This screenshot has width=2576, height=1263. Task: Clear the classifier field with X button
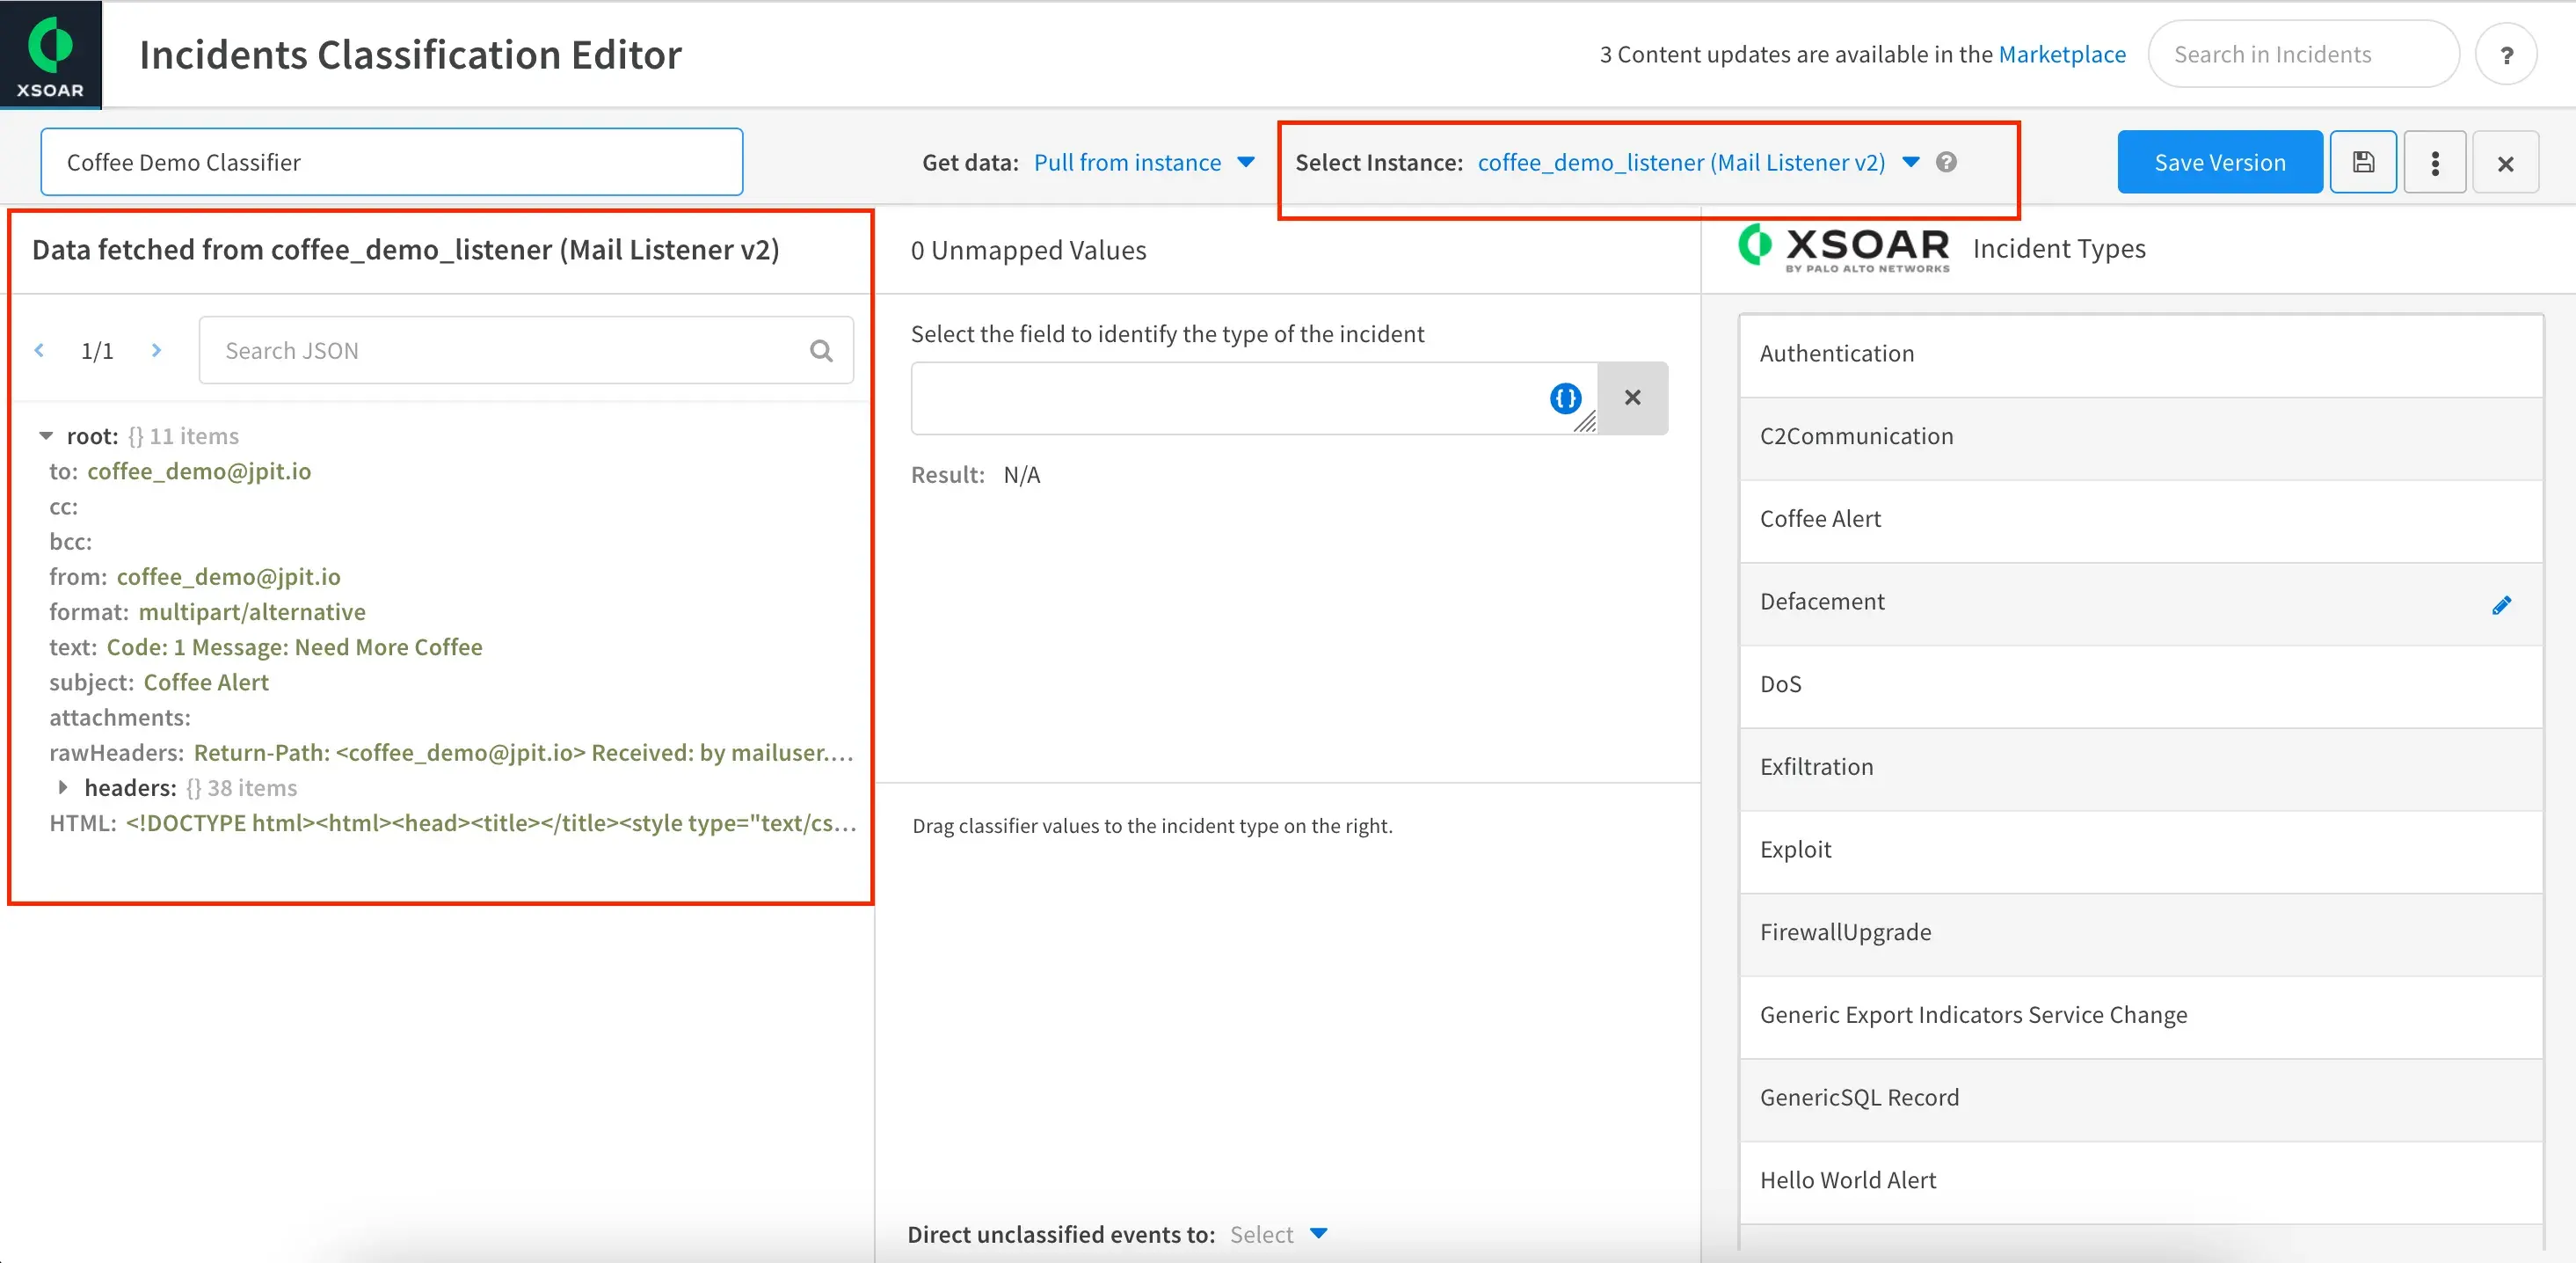pos(1633,398)
